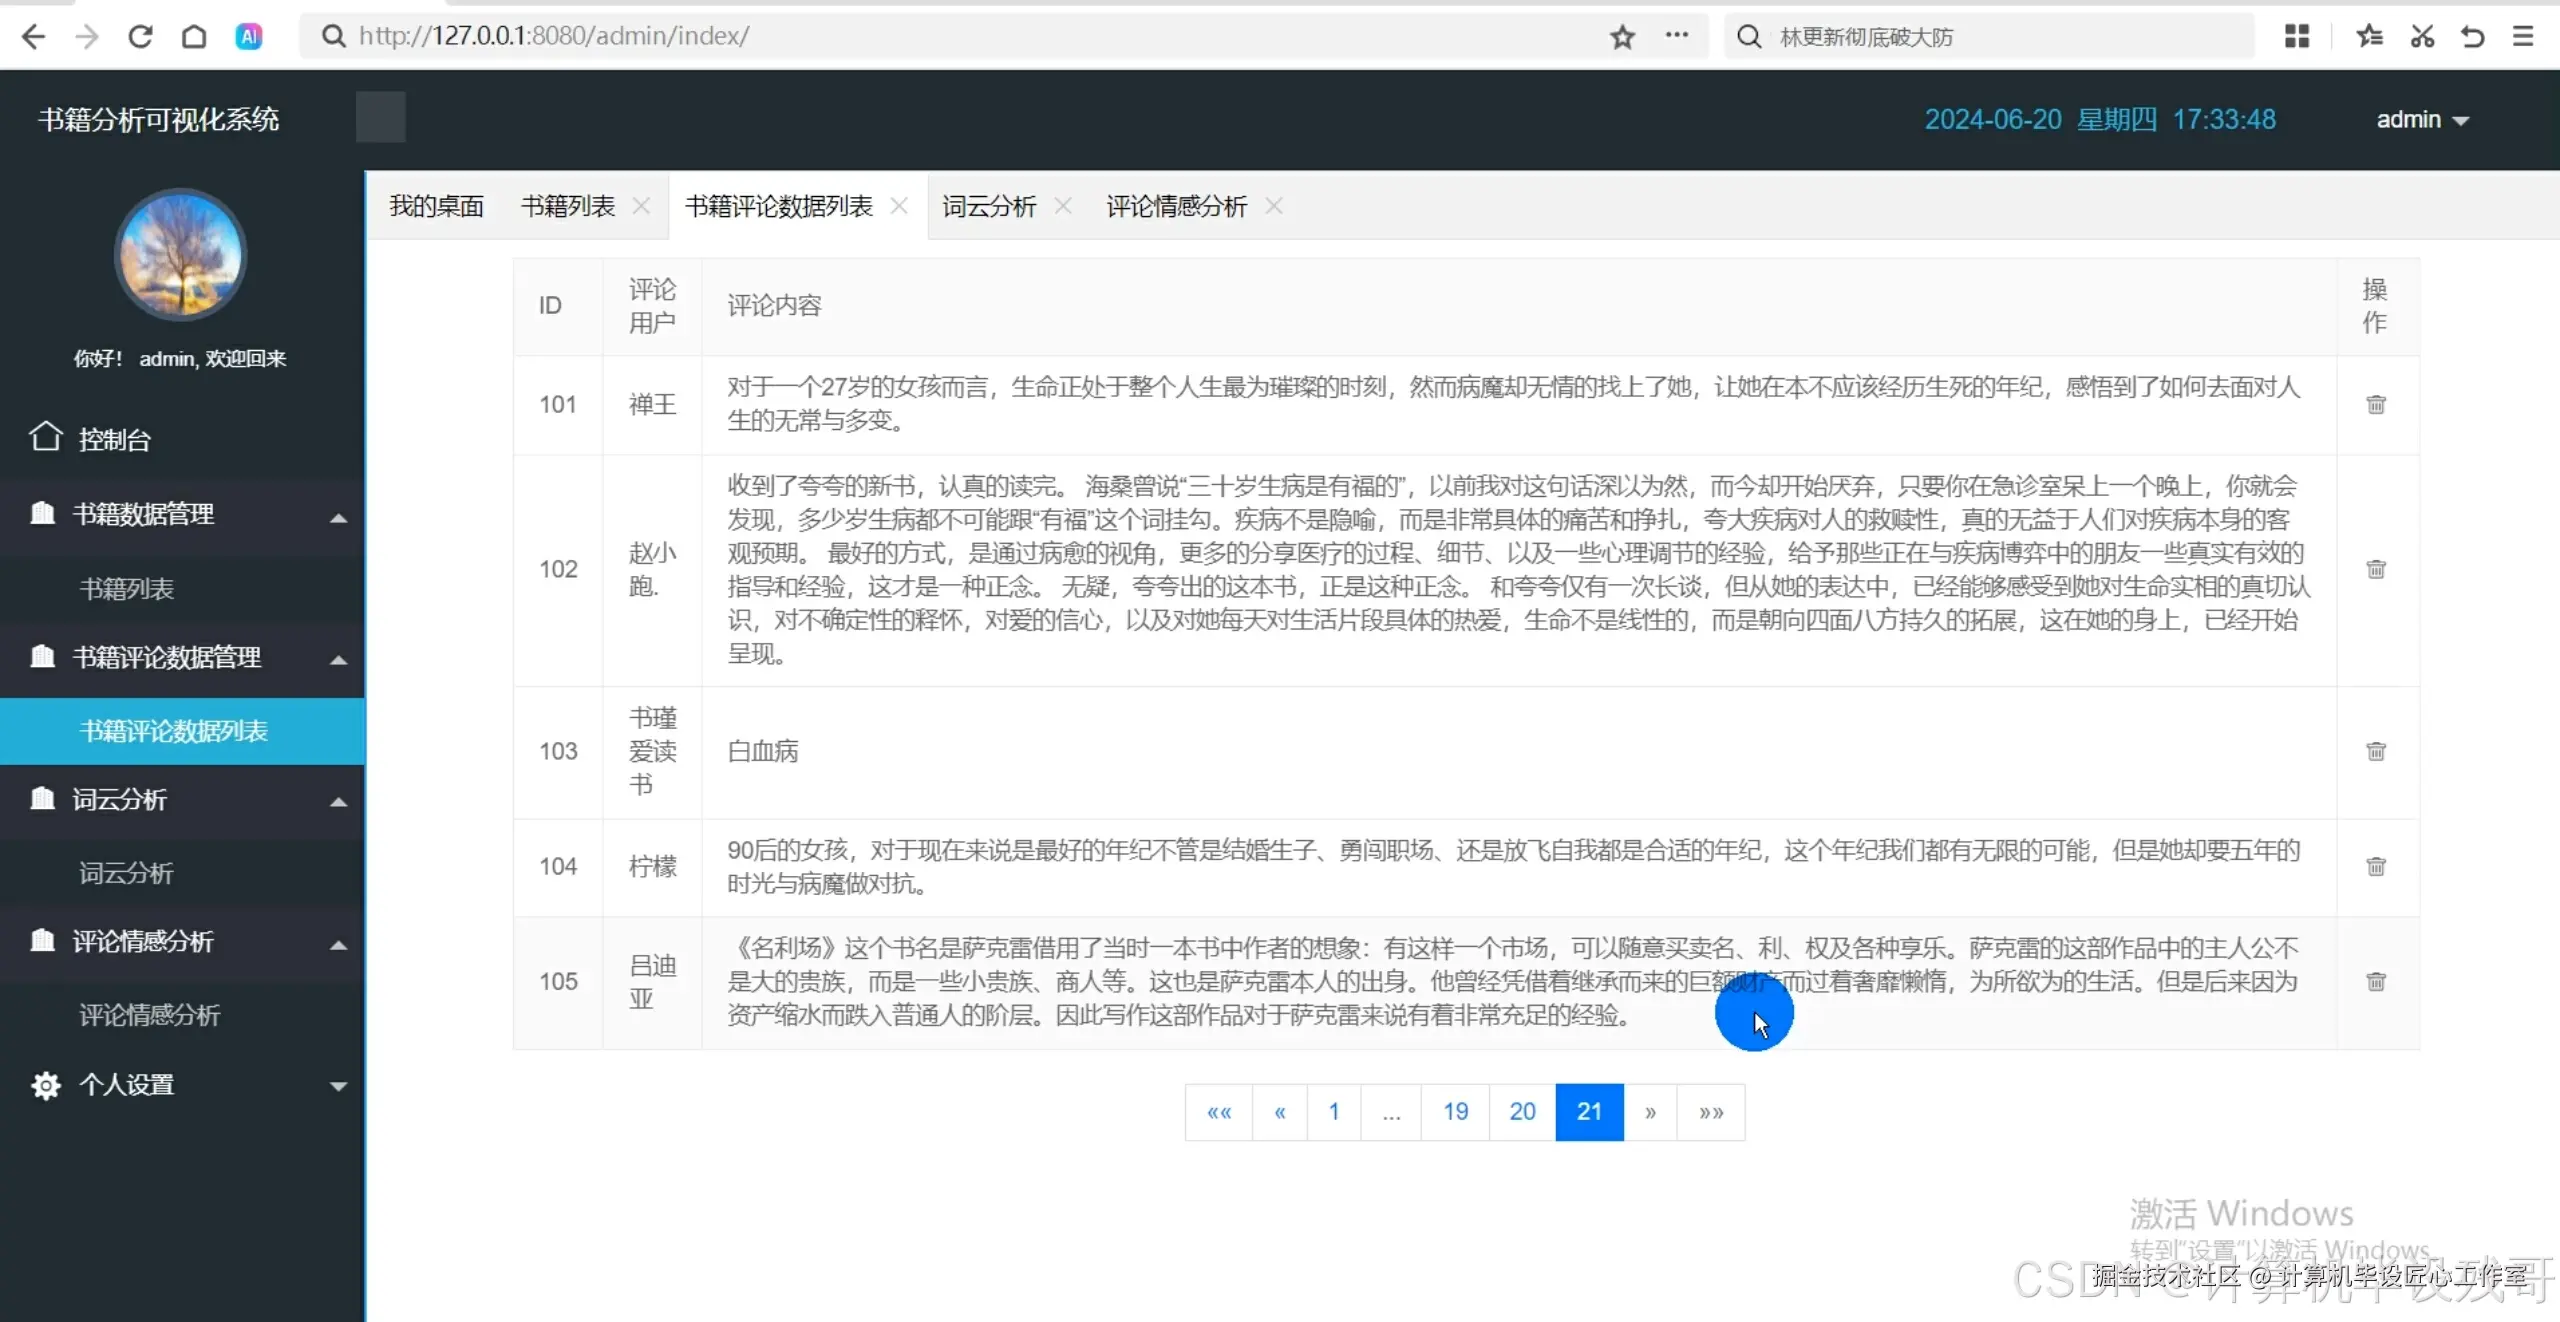Go to page 19 of comments
Viewport: 2560px width, 1322px height.
[1455, 1111]
